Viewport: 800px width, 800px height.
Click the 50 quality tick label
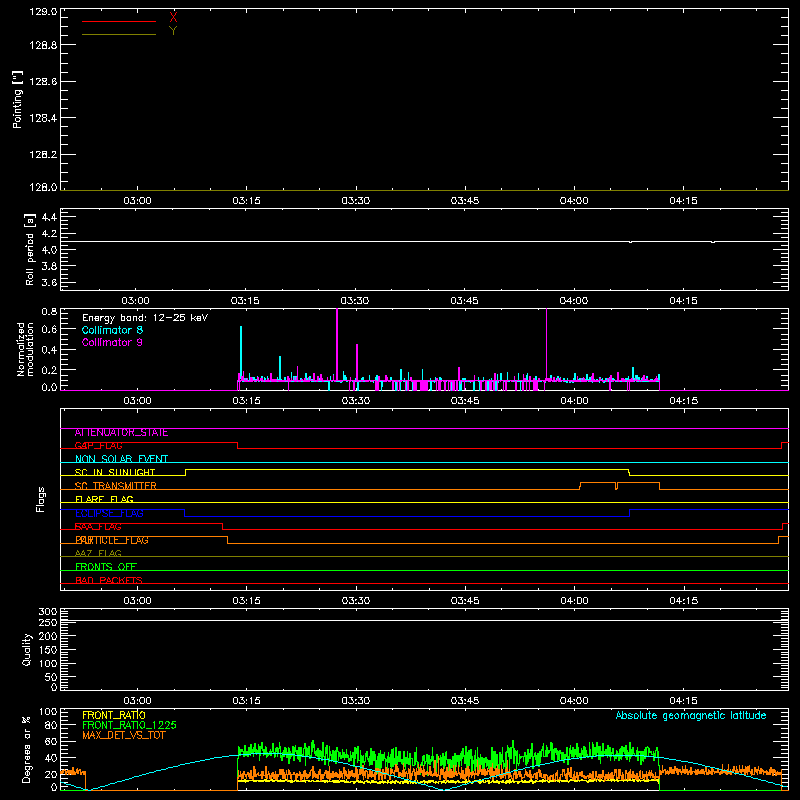(x=51, y=677)
